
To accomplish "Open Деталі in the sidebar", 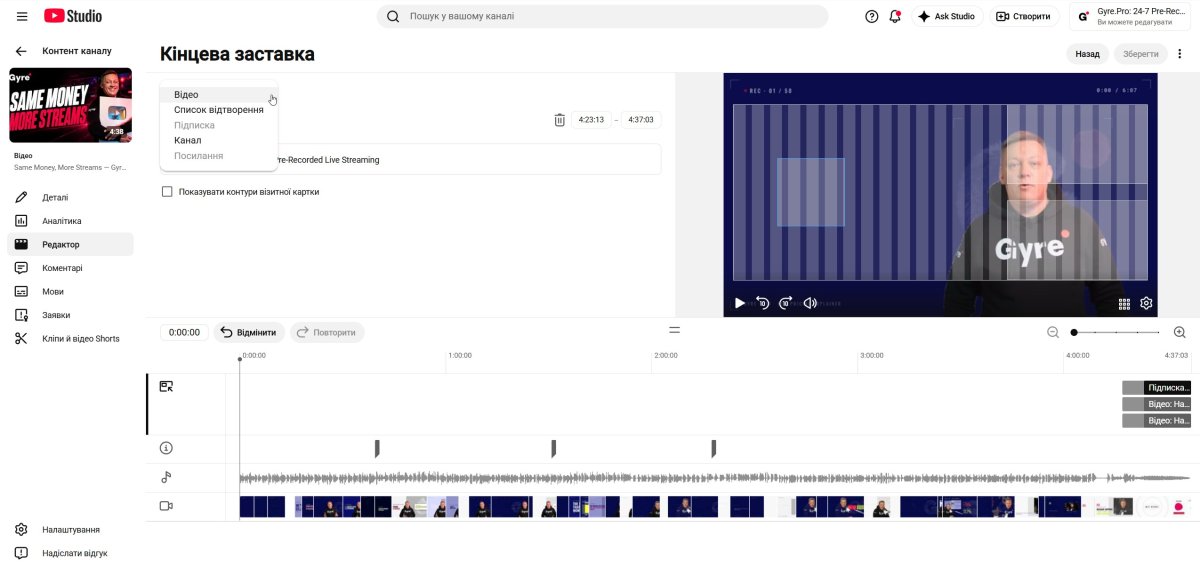I will [70, 197].
